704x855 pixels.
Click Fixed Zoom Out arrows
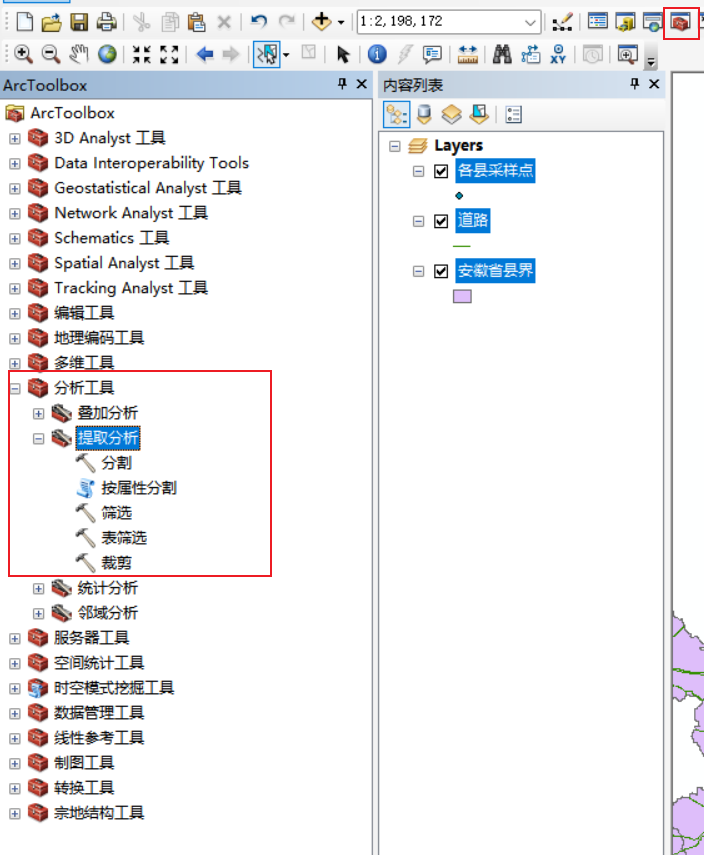point(169,54)
